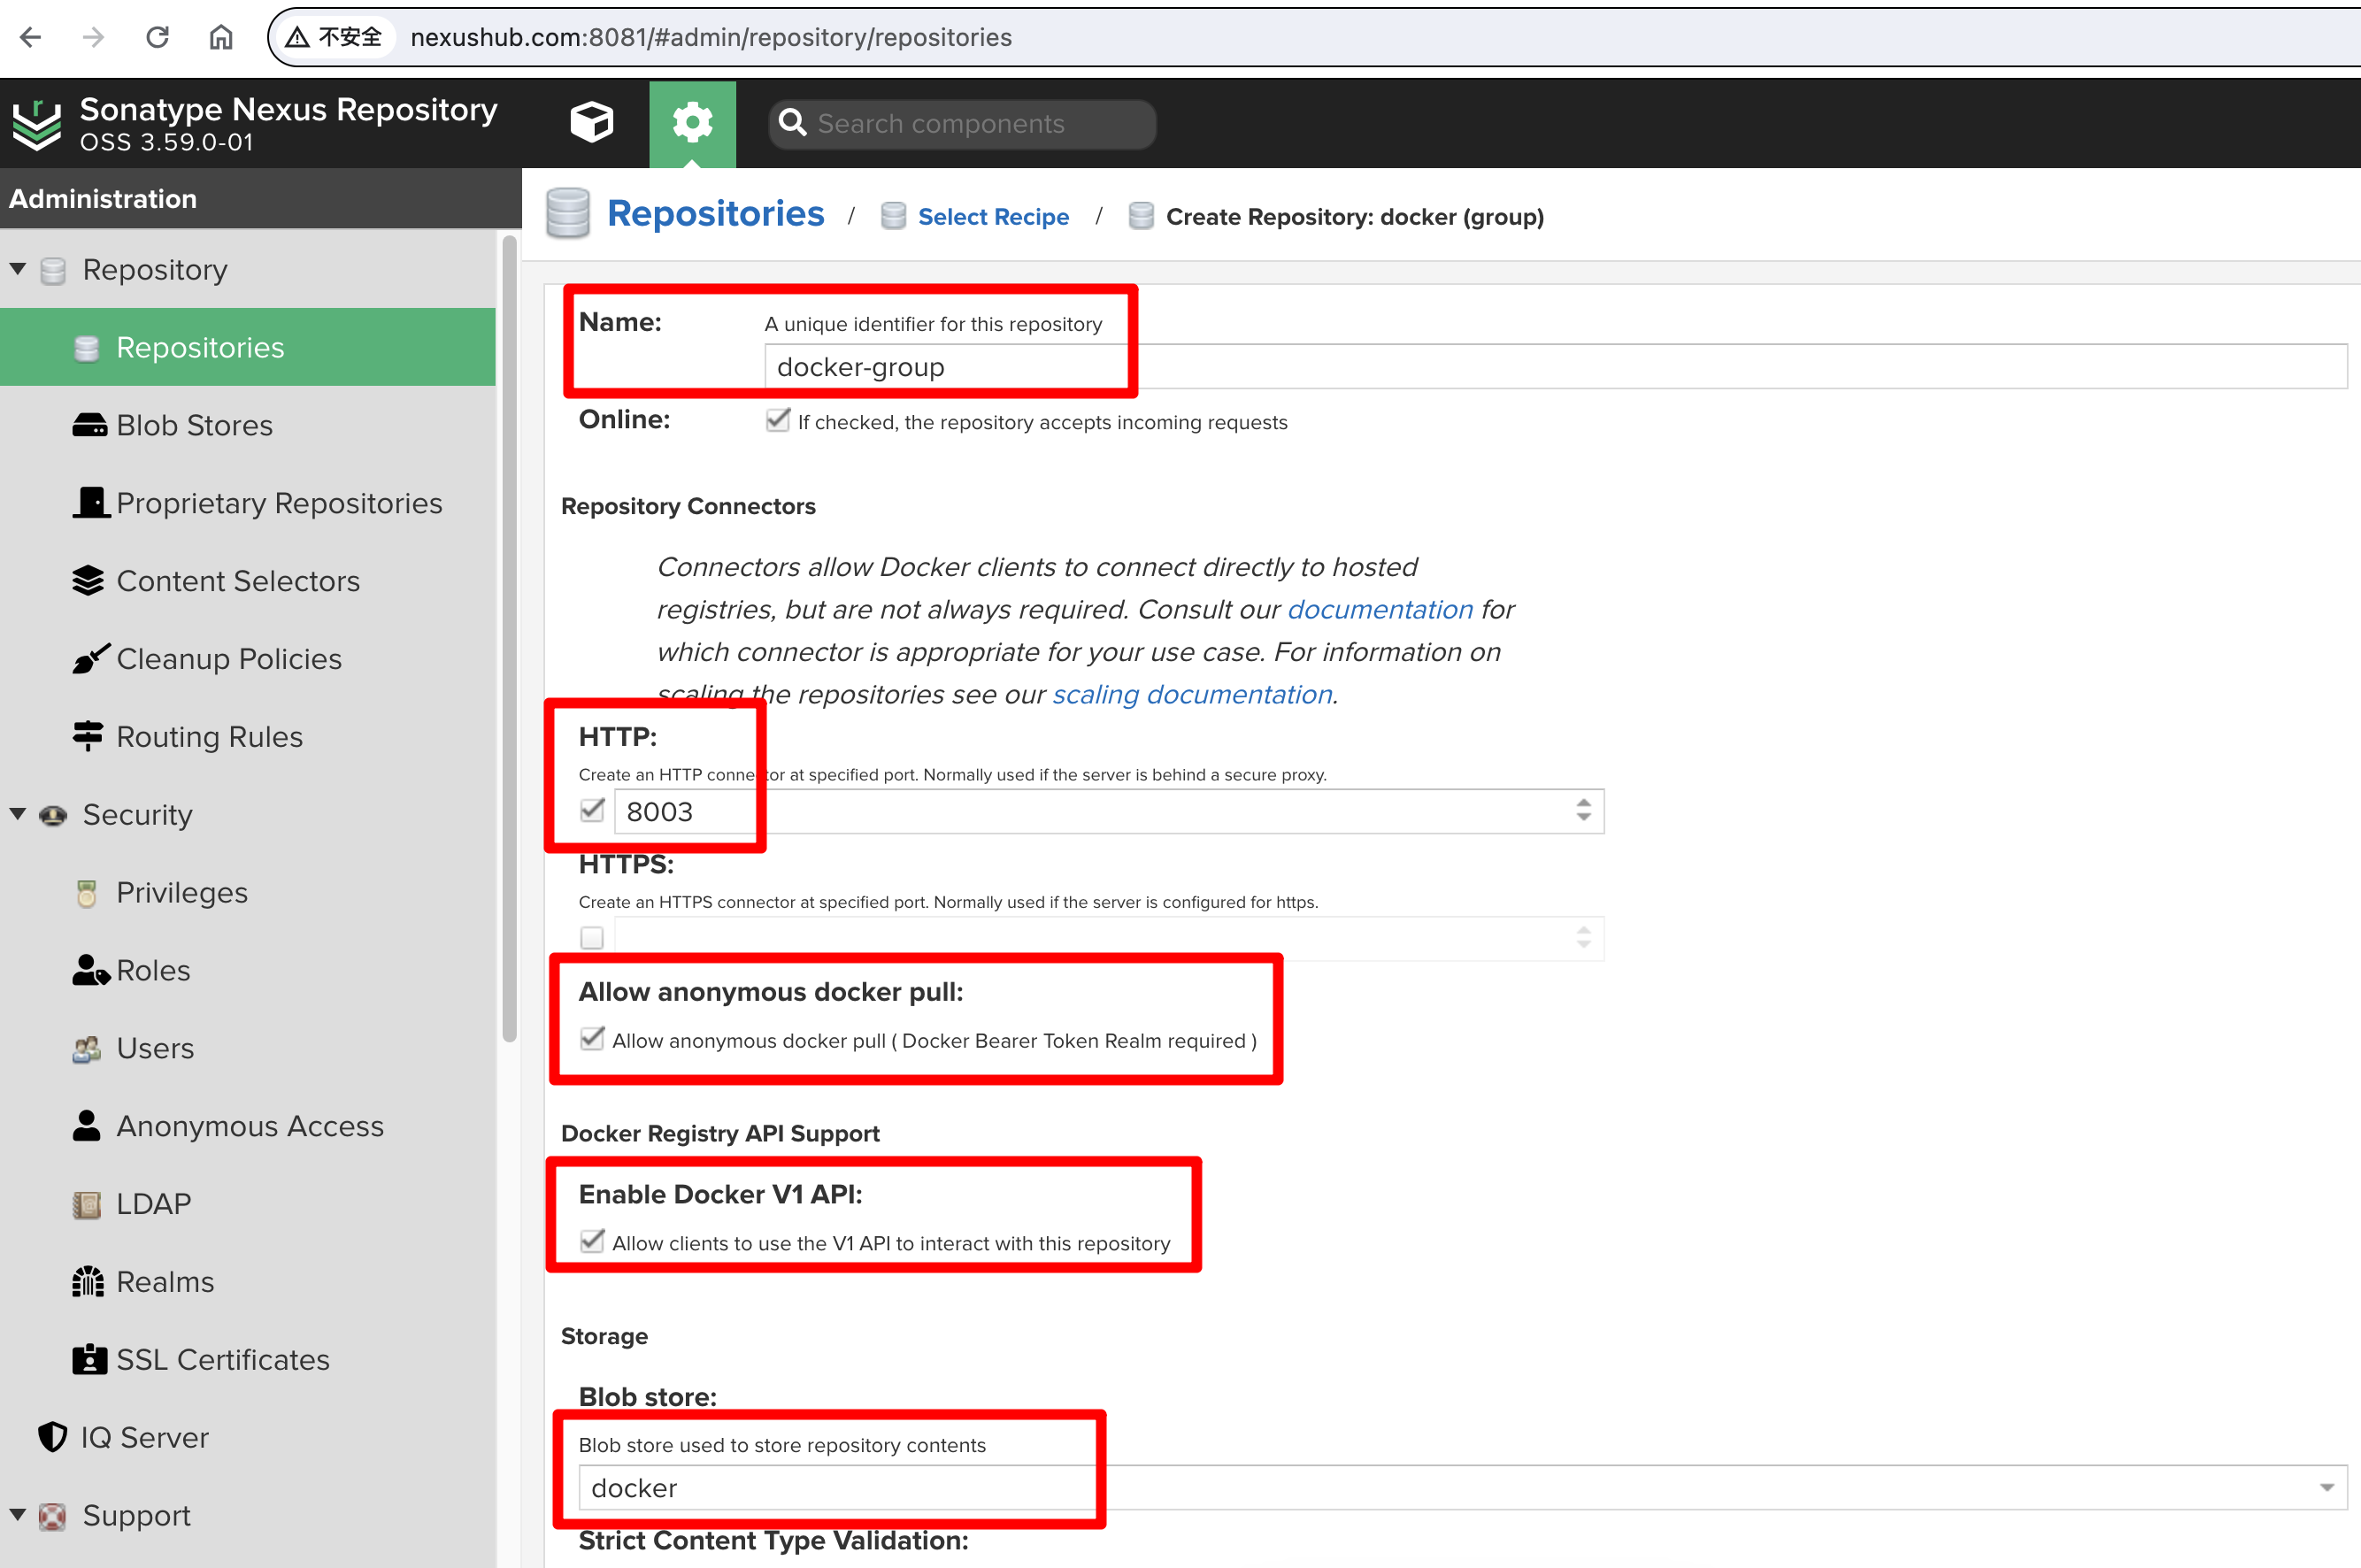The image size is (2361, 1568).
Task: Collapse the Support tree section
Action: pyautogui.click(x=18, y=1515)
